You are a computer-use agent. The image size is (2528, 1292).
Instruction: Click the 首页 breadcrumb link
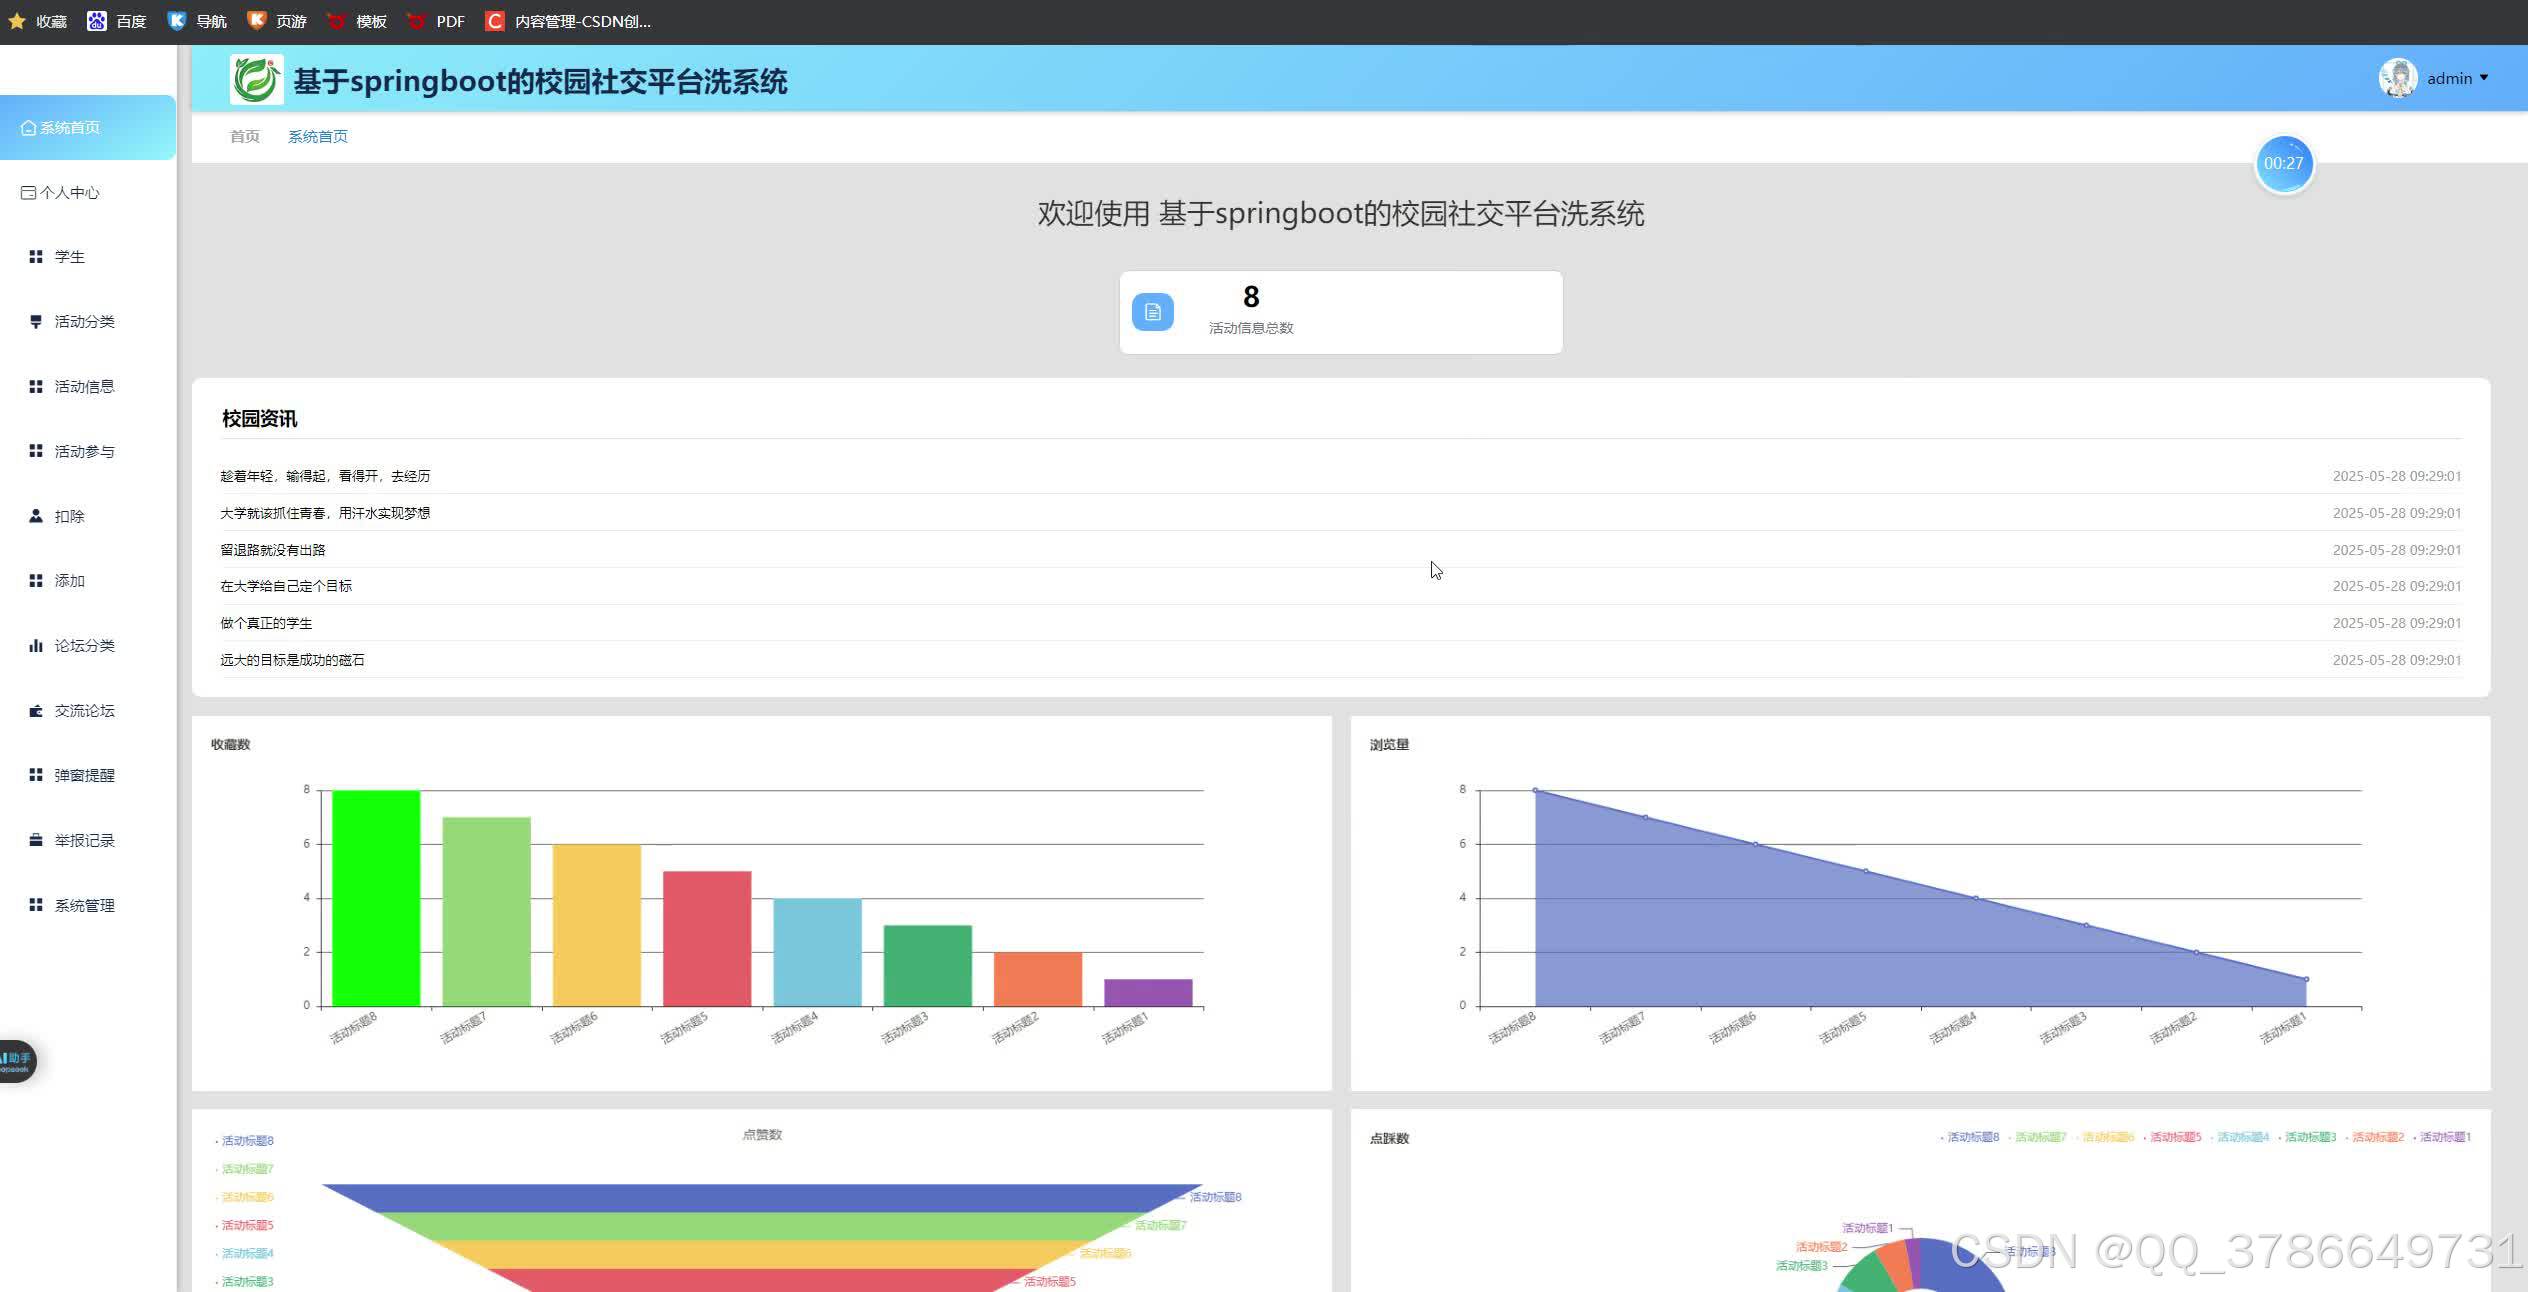point(244,137)
